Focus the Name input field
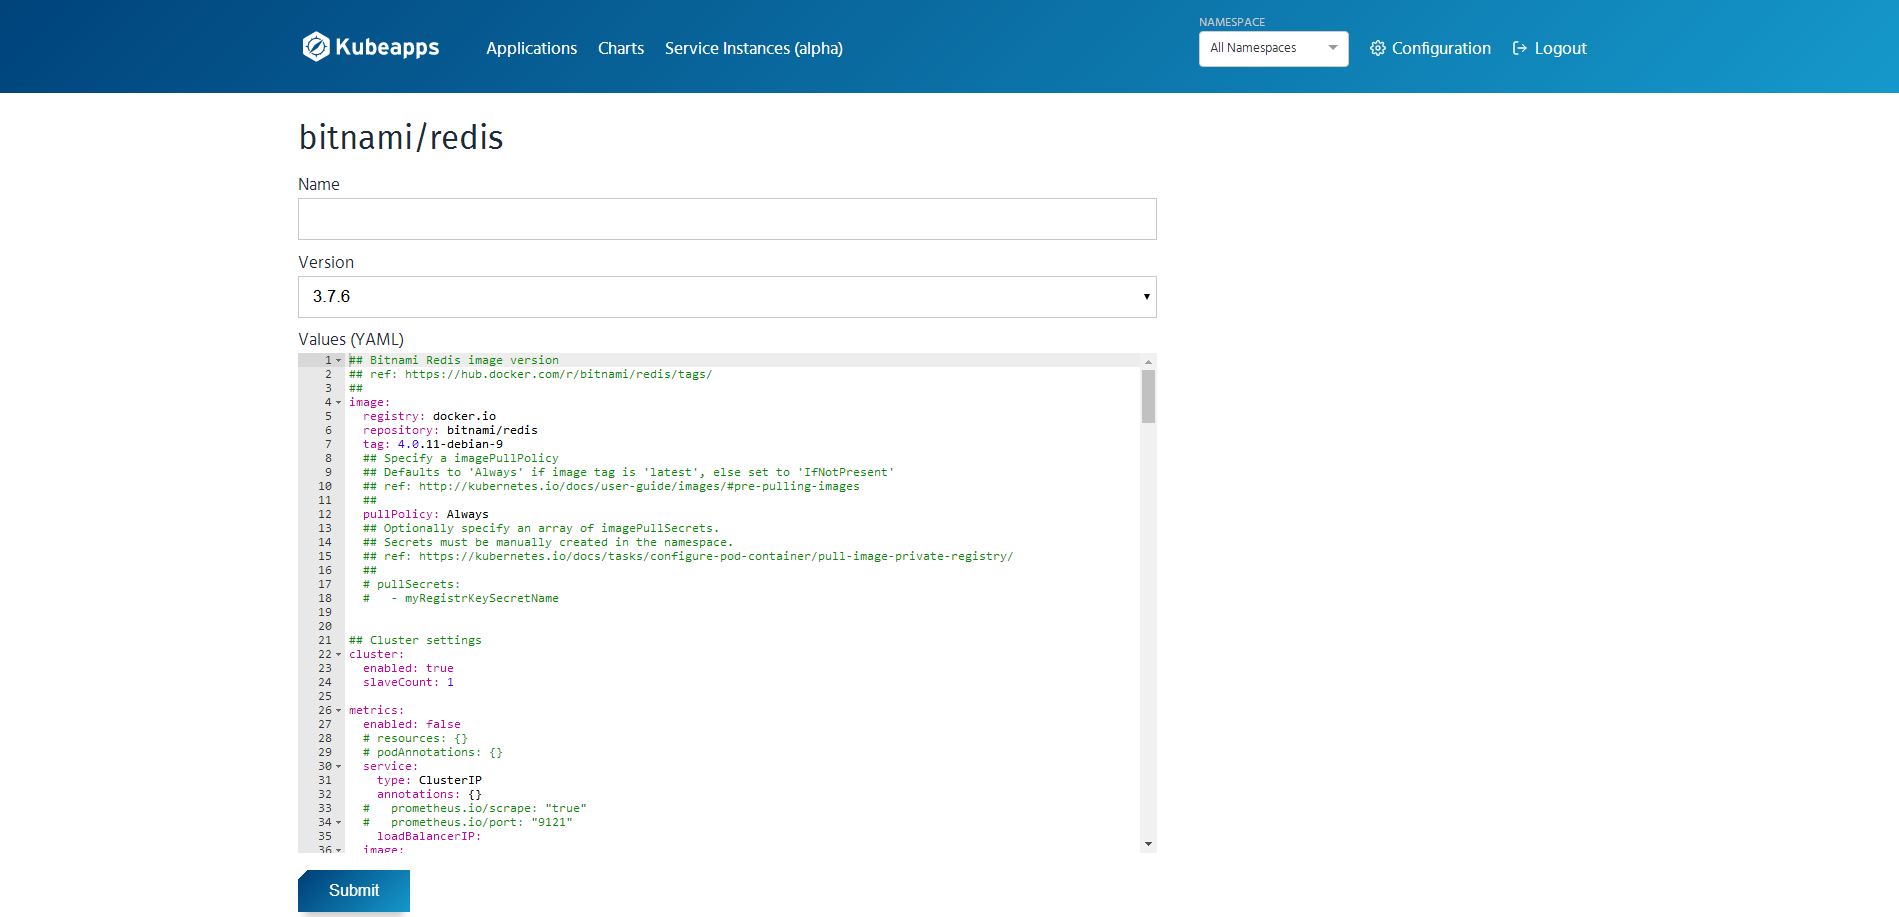The width and height of the screenshot is (1899, 917). click(727, 219)
